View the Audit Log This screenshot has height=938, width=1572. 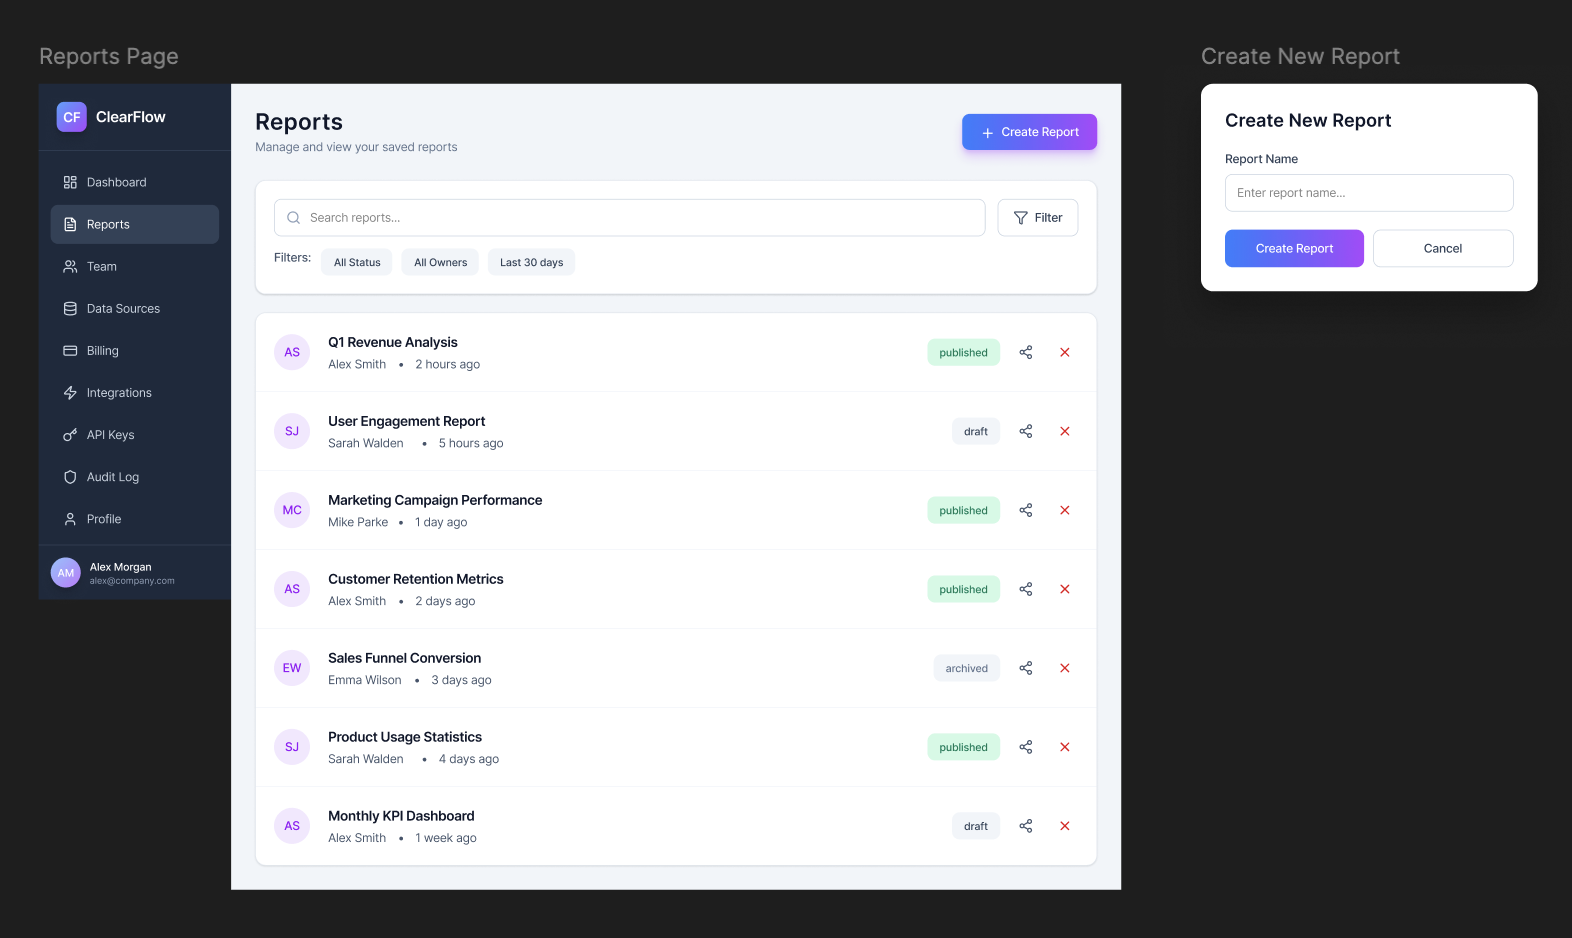[x=135, y=476]
